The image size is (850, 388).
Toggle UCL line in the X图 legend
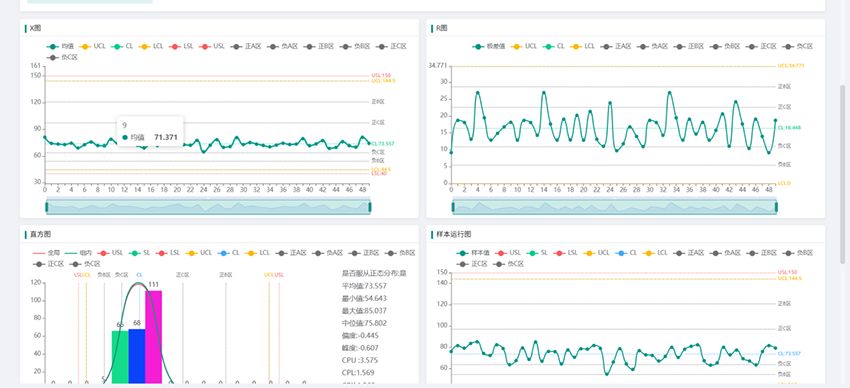point(92,47)
